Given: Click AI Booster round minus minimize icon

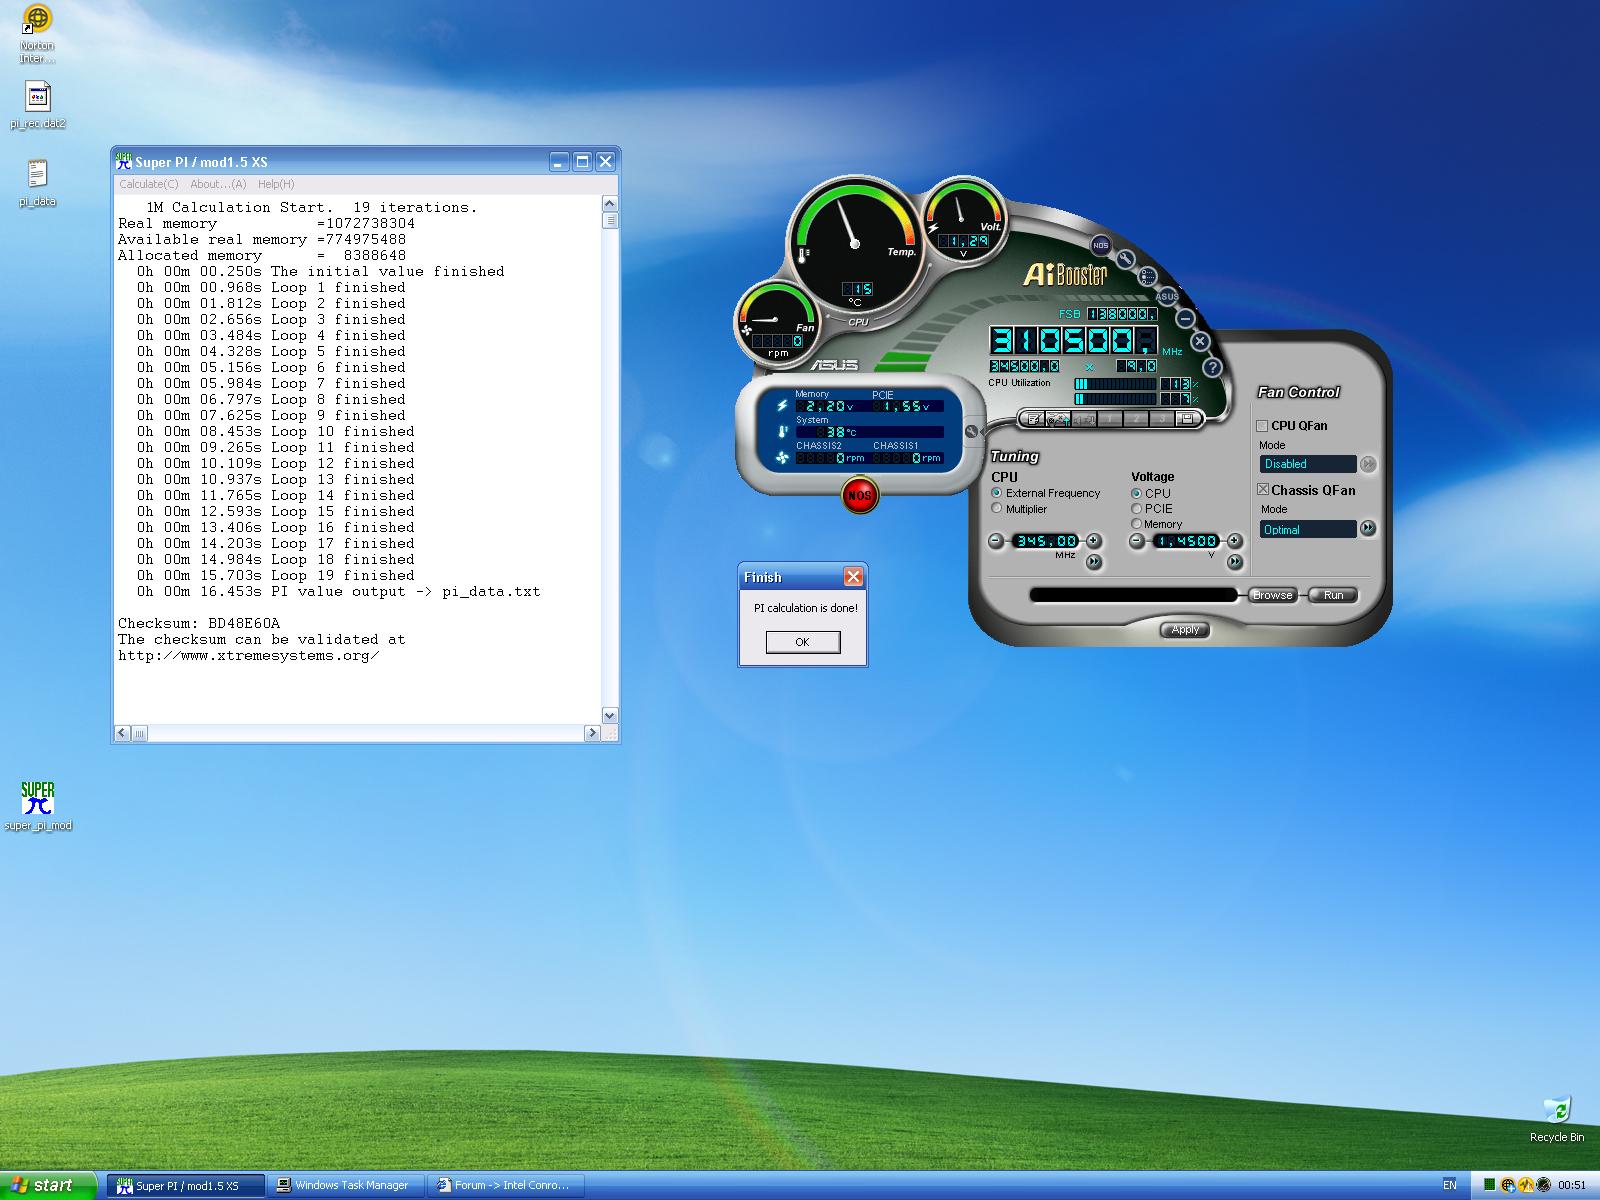Looking at the screenshot, I should point(1185,319).
